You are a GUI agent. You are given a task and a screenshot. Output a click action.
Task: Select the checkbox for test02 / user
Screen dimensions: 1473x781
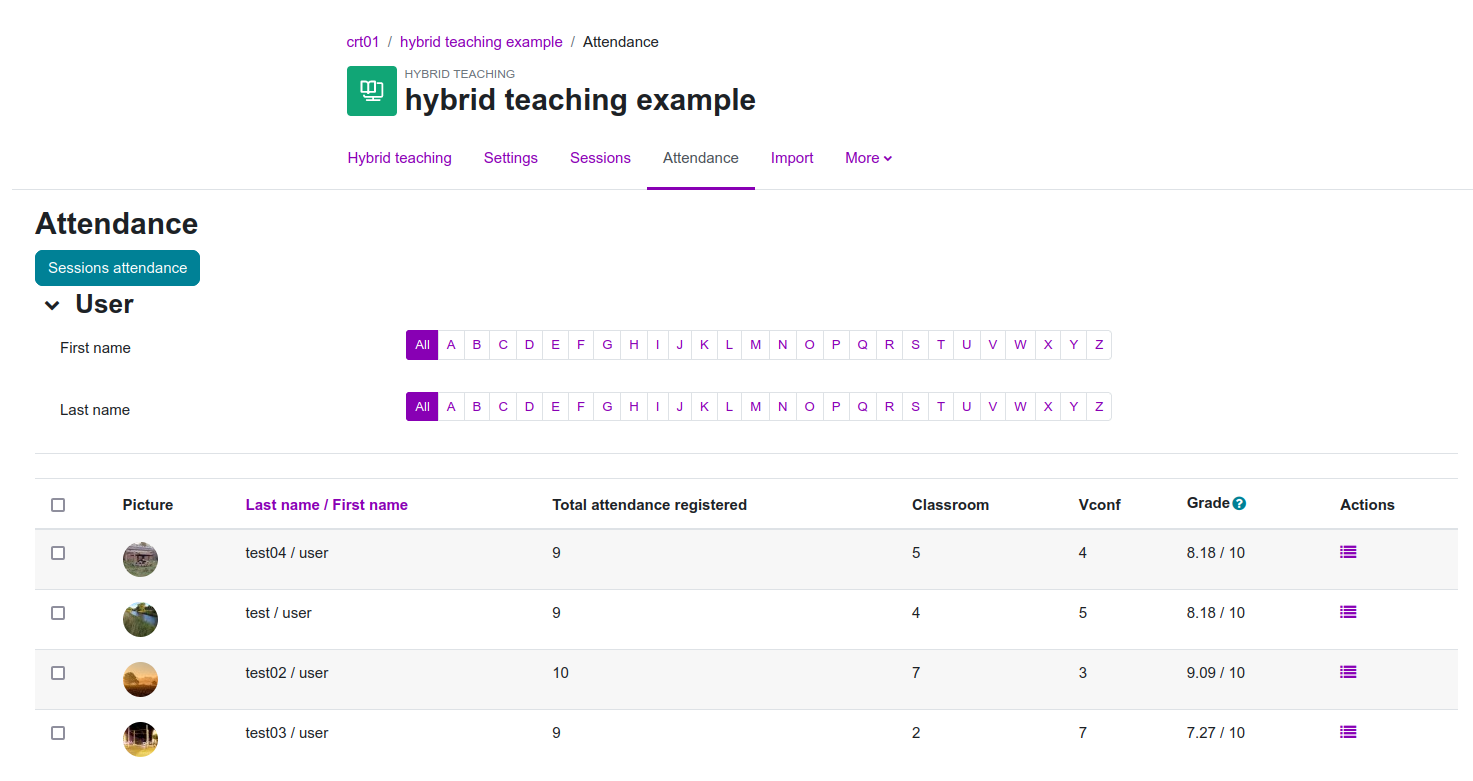click(x=58, y=673)
